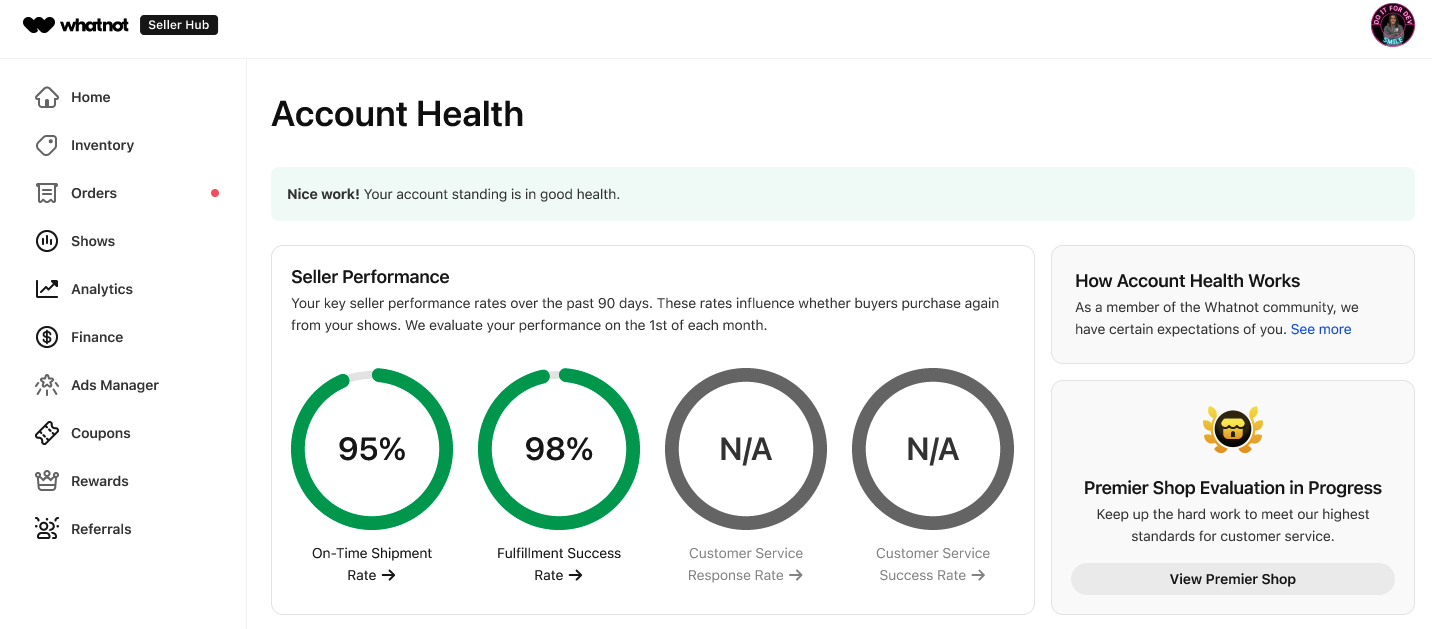Click the Orders receipt icon
The width and height of the screenshot is (1432, 629).
[46, 193]
